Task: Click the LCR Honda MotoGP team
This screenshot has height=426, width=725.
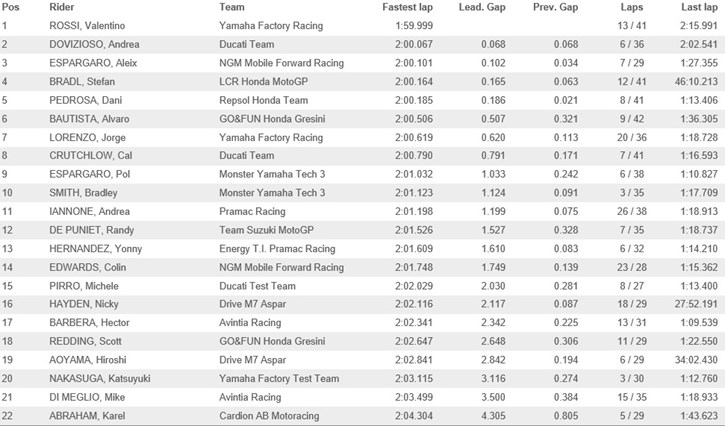Action: pos(264,82)
